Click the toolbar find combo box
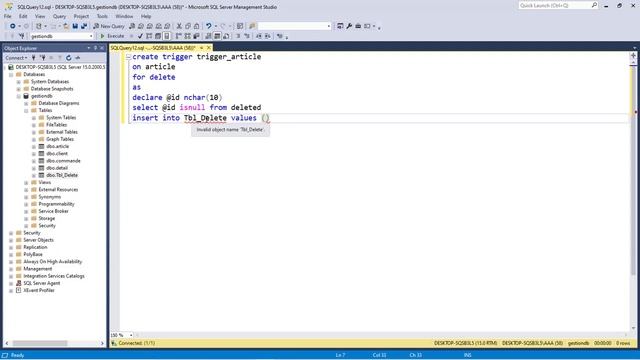Screen dimensions: 640x360 (294, 26)
